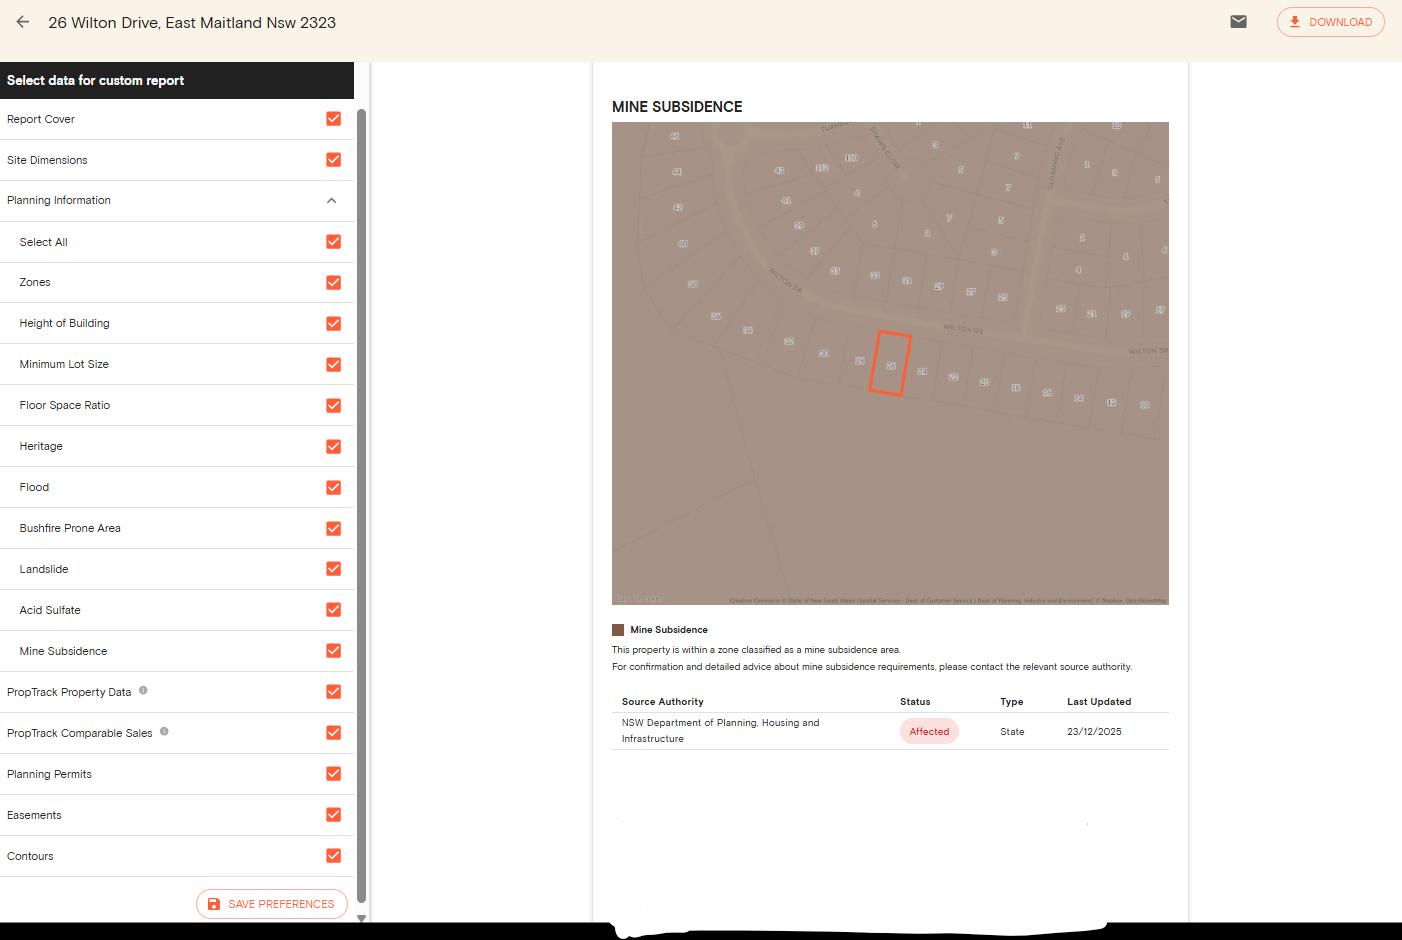The height and width of the screenshot is (940, 1402).
Task: Uncheck the Heritage checkbox
Action: [x=334, y=447]
